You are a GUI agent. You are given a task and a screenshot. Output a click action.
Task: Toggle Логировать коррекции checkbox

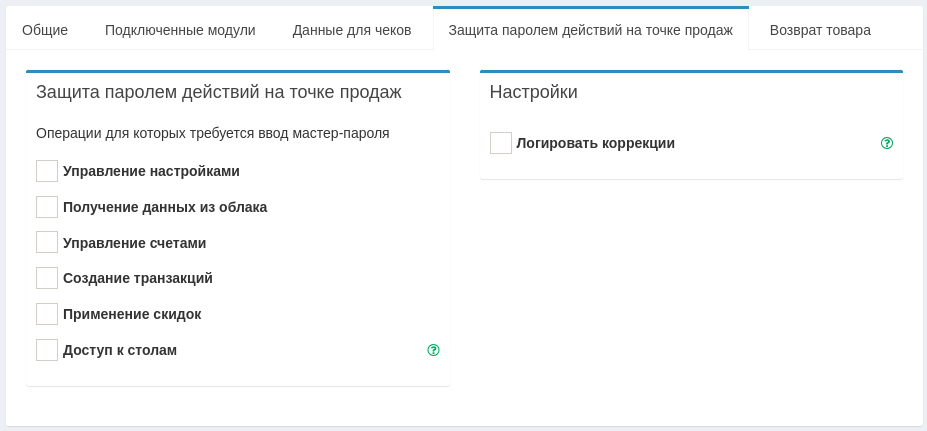(x=501, y=143)
